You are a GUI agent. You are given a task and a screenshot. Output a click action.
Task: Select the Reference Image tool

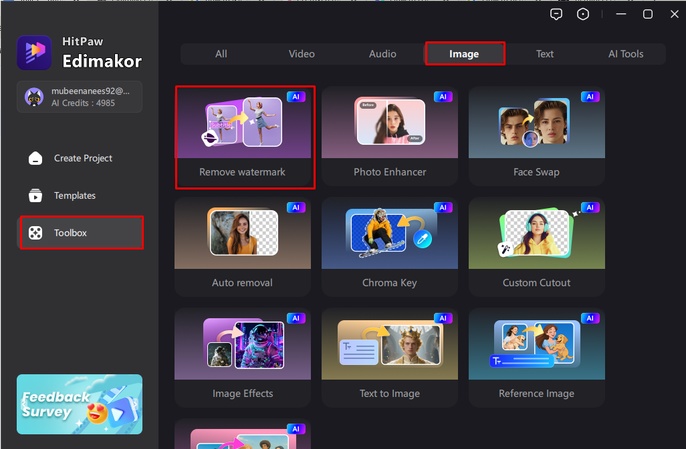coord(536,357)
